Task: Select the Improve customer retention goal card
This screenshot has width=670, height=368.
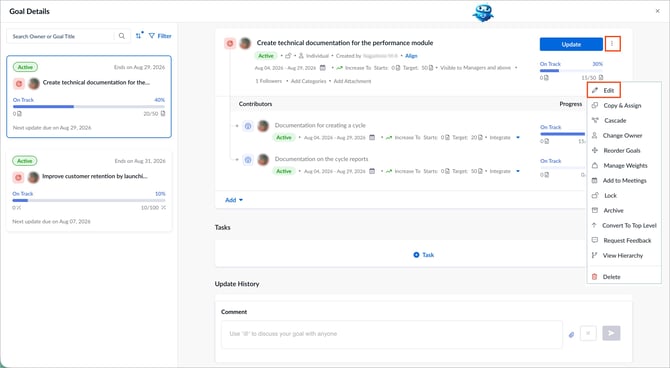Action: 89,190
